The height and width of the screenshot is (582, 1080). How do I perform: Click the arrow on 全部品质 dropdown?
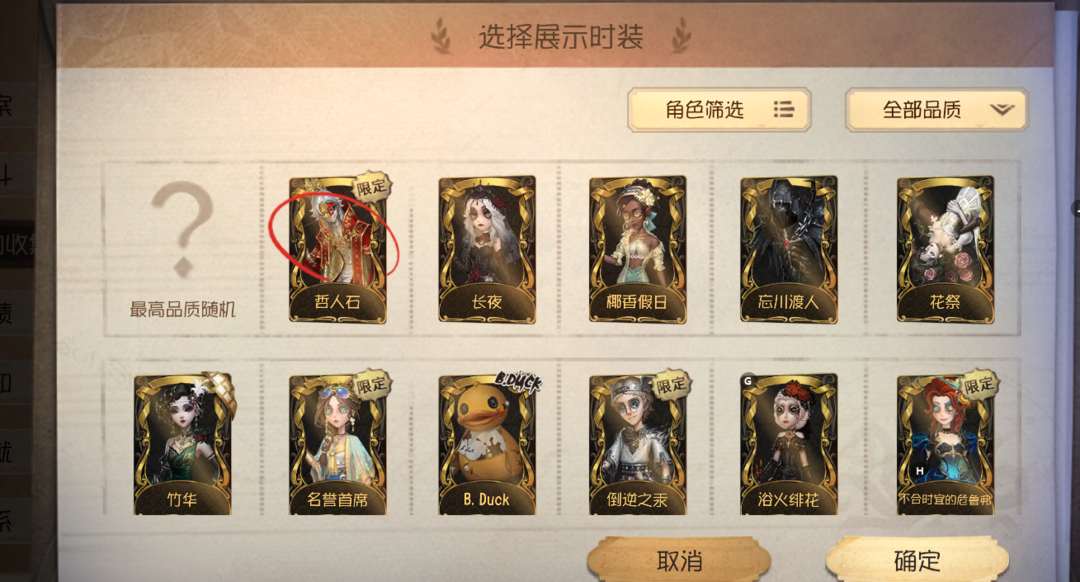click(1002, 110)
